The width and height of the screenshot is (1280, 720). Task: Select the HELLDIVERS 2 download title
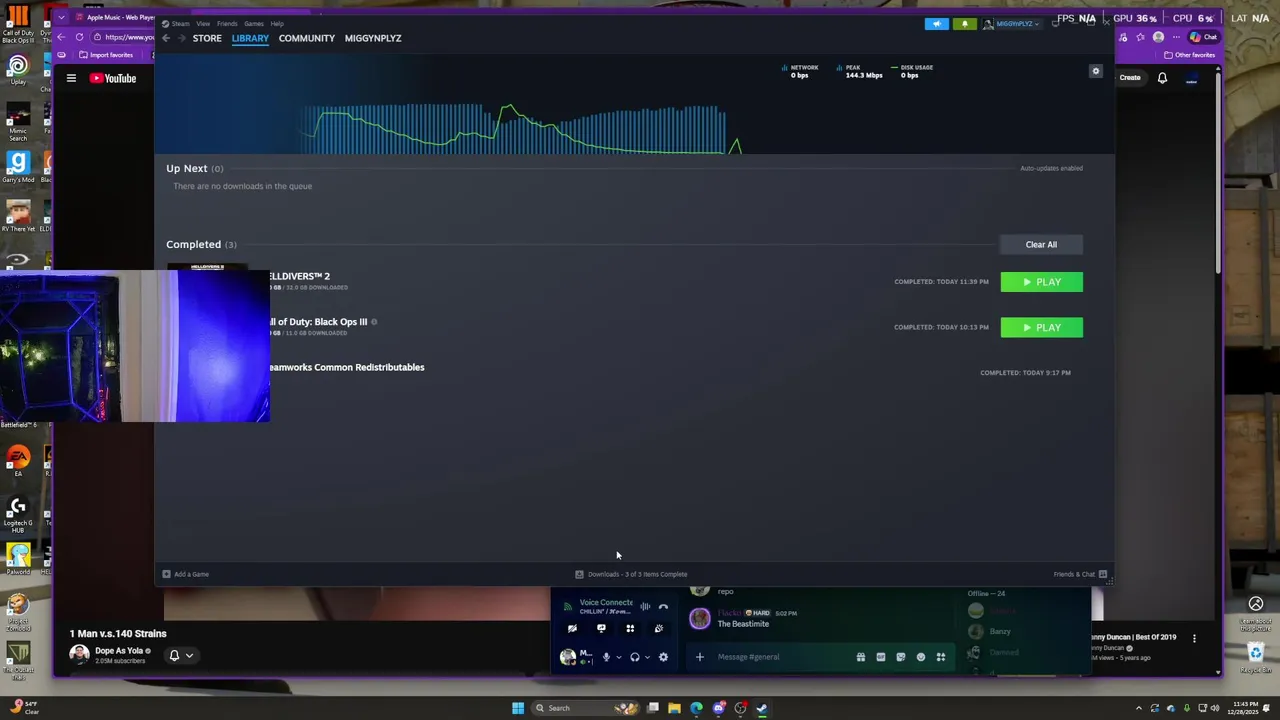point(298,276)
